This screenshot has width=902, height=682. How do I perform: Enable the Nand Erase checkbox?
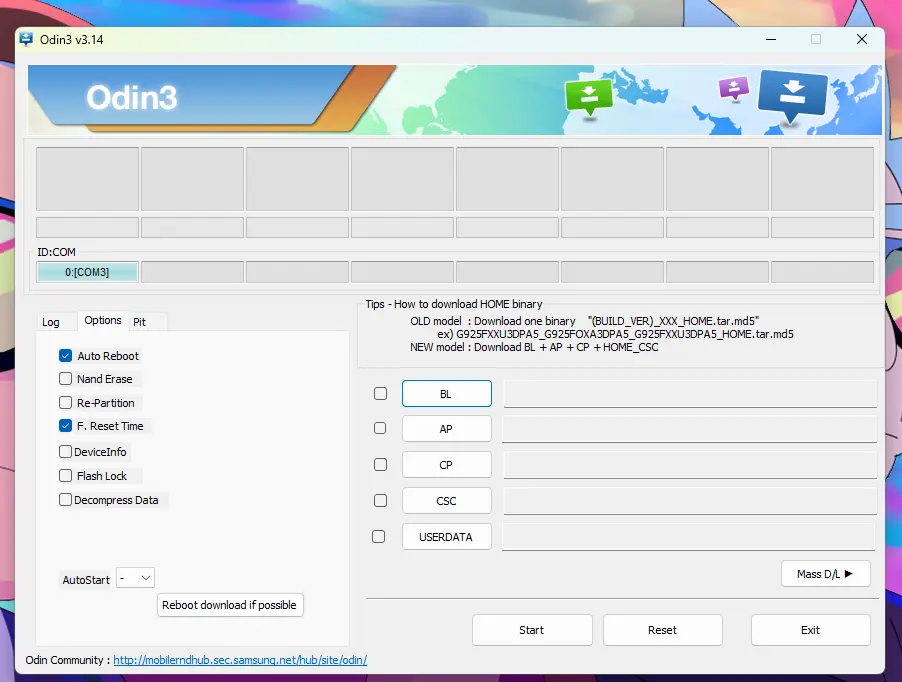(x=66, y=378)
